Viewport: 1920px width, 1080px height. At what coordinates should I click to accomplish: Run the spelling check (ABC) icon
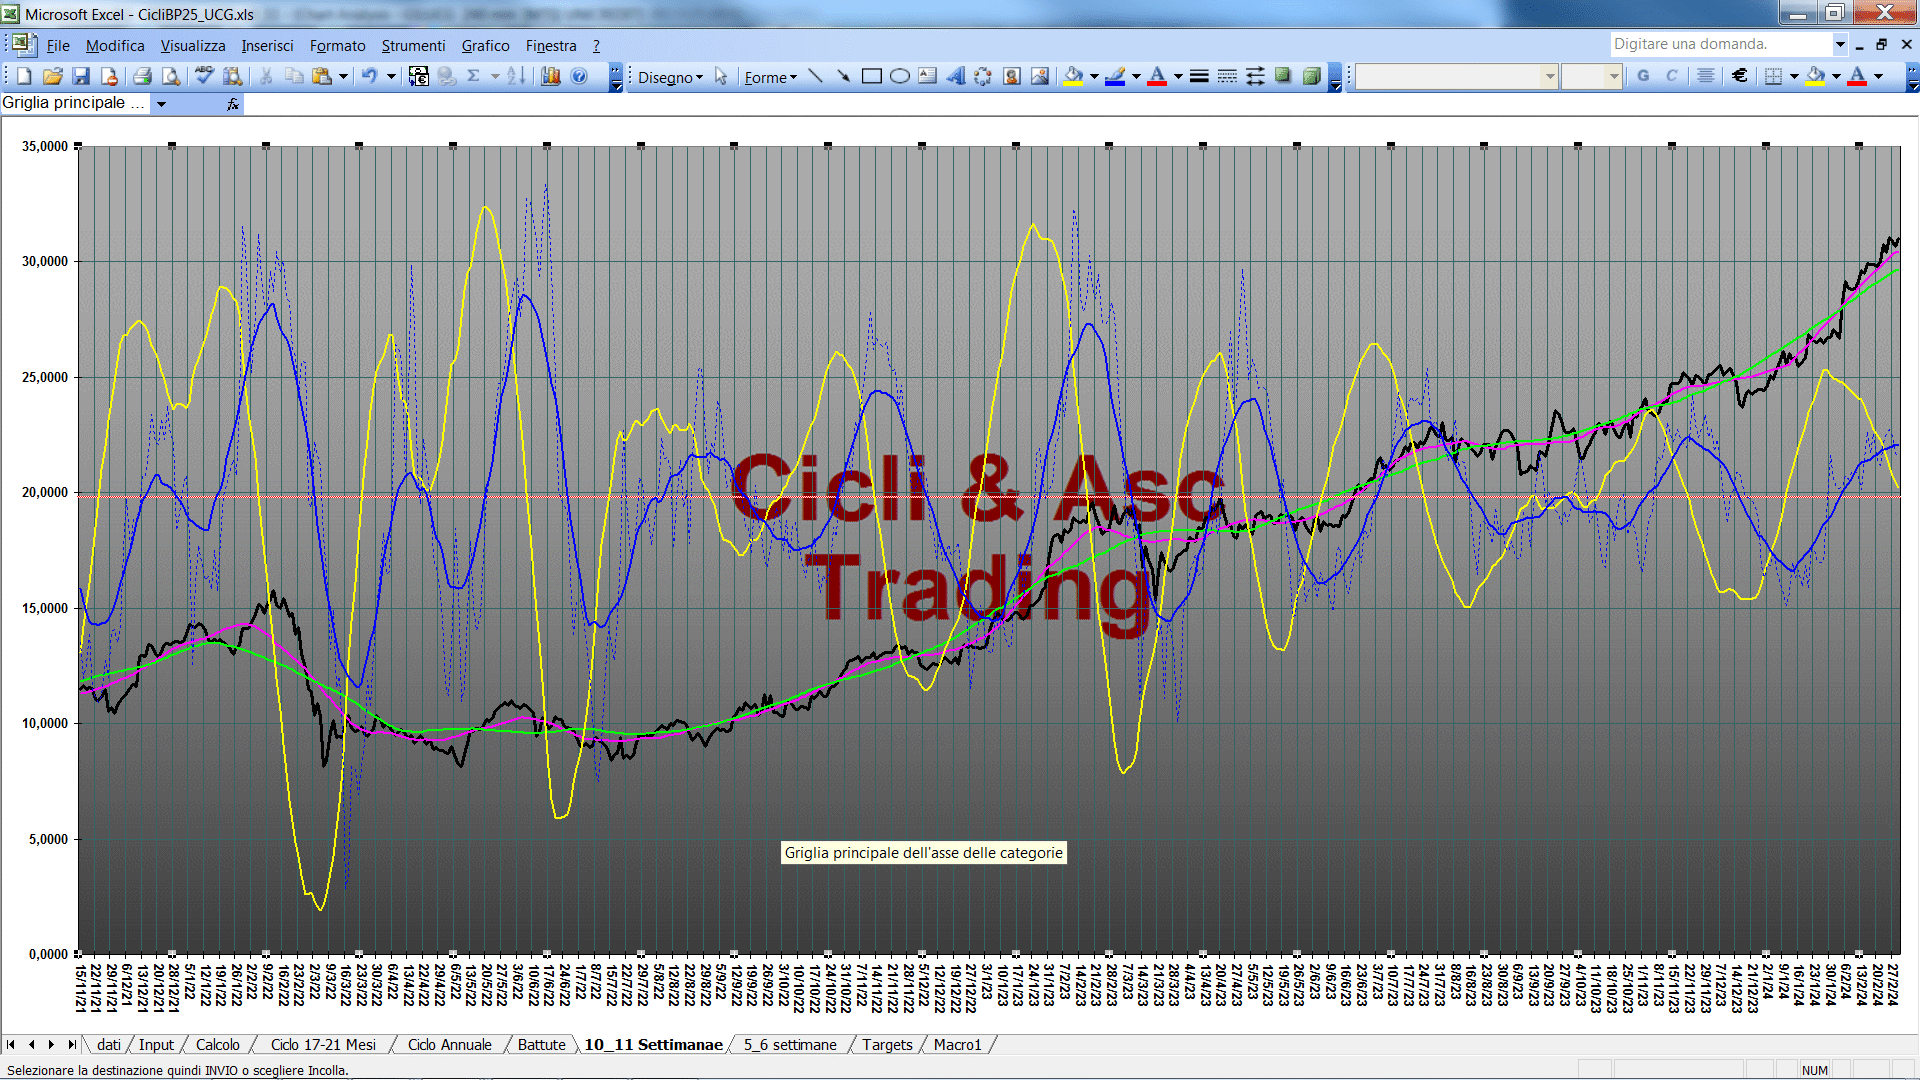pos(204,76)
